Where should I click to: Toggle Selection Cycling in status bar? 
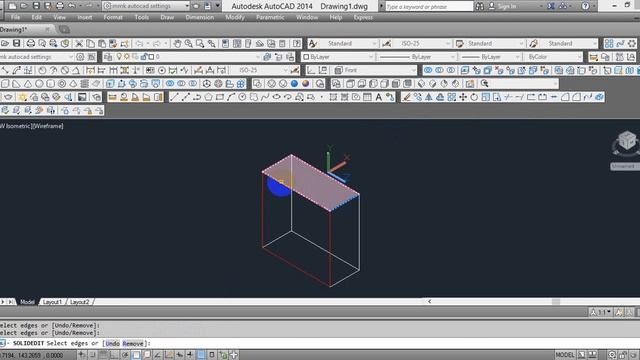click(x=223, y=355)
